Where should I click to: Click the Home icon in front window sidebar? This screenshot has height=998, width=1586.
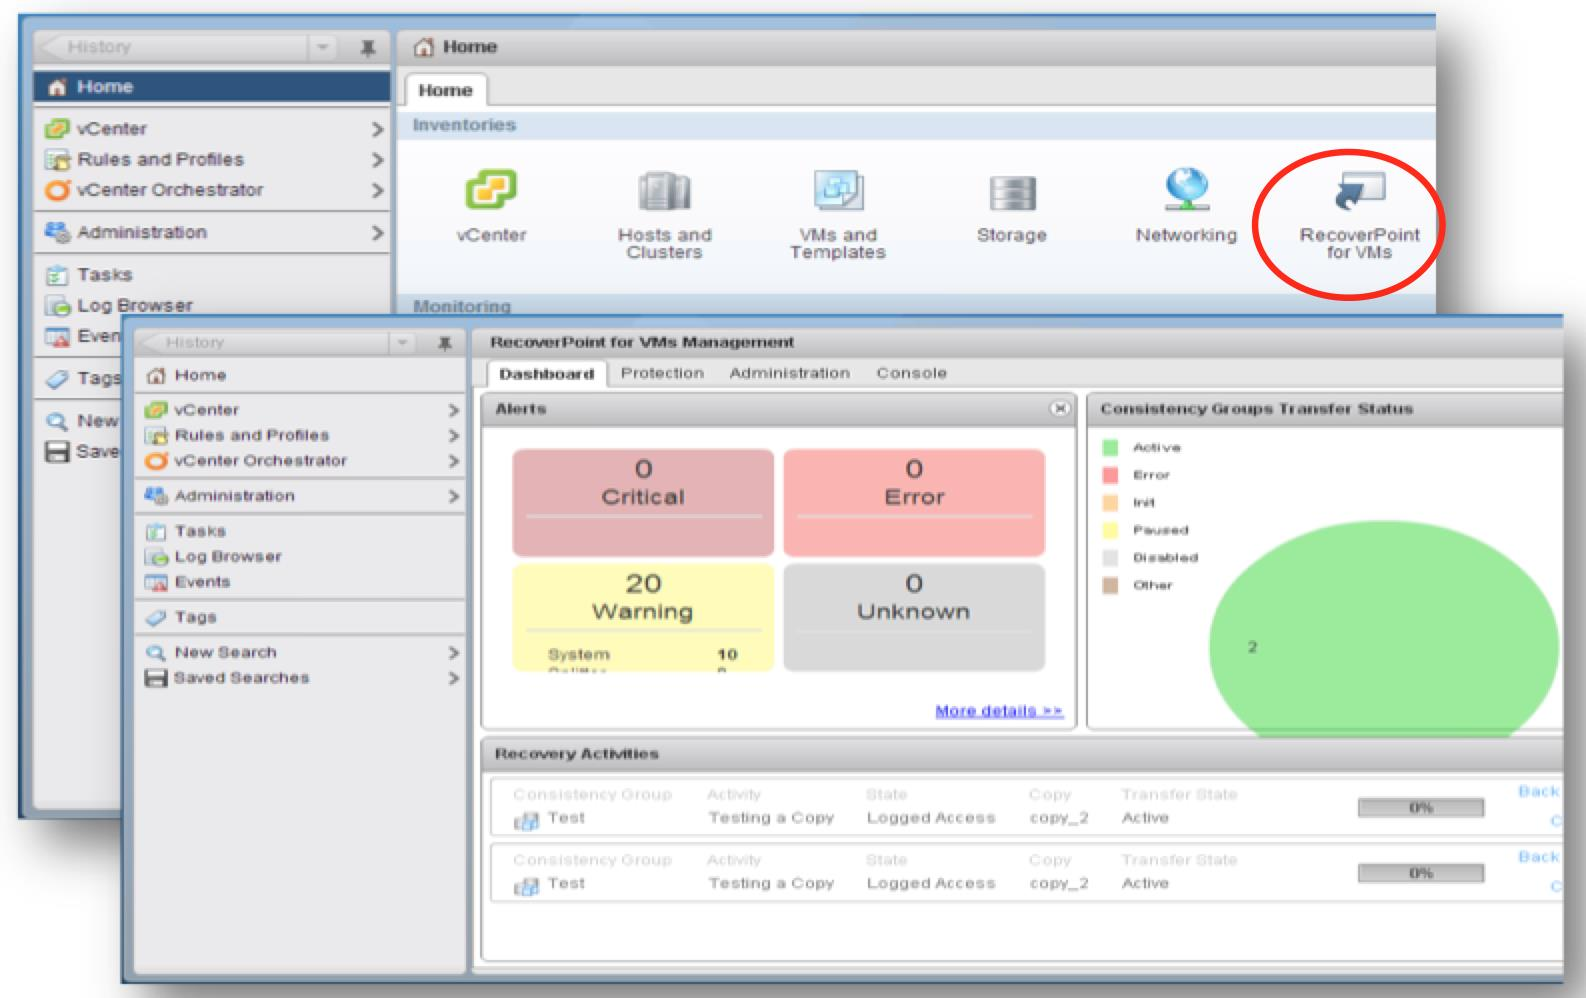coord(155,375)
